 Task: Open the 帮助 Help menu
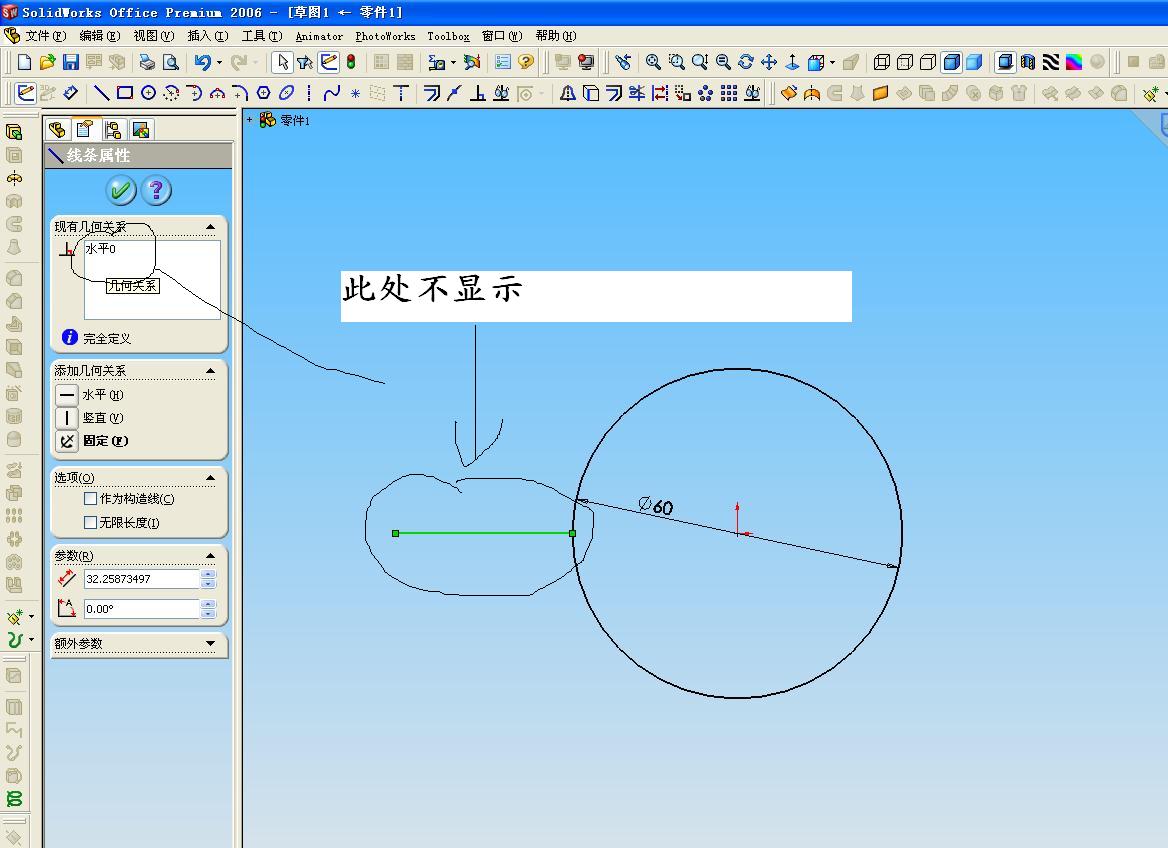point(556,36)
